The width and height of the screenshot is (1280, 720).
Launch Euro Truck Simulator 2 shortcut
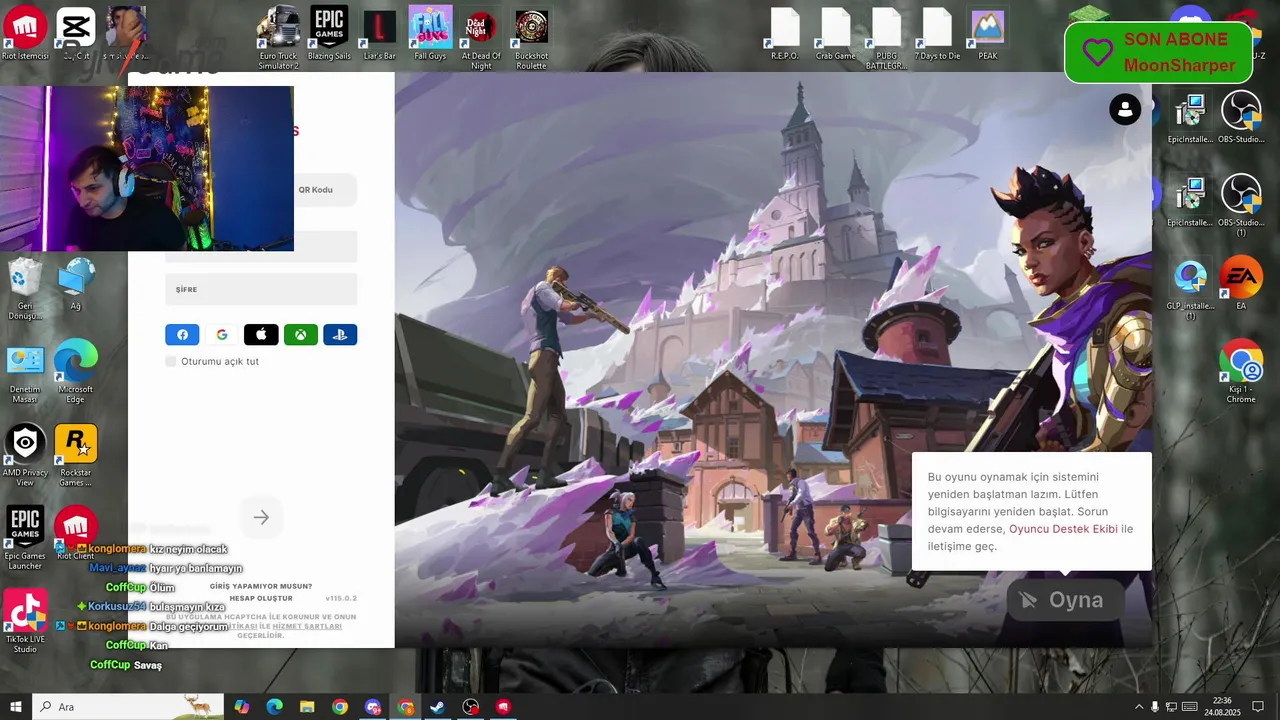278,37
